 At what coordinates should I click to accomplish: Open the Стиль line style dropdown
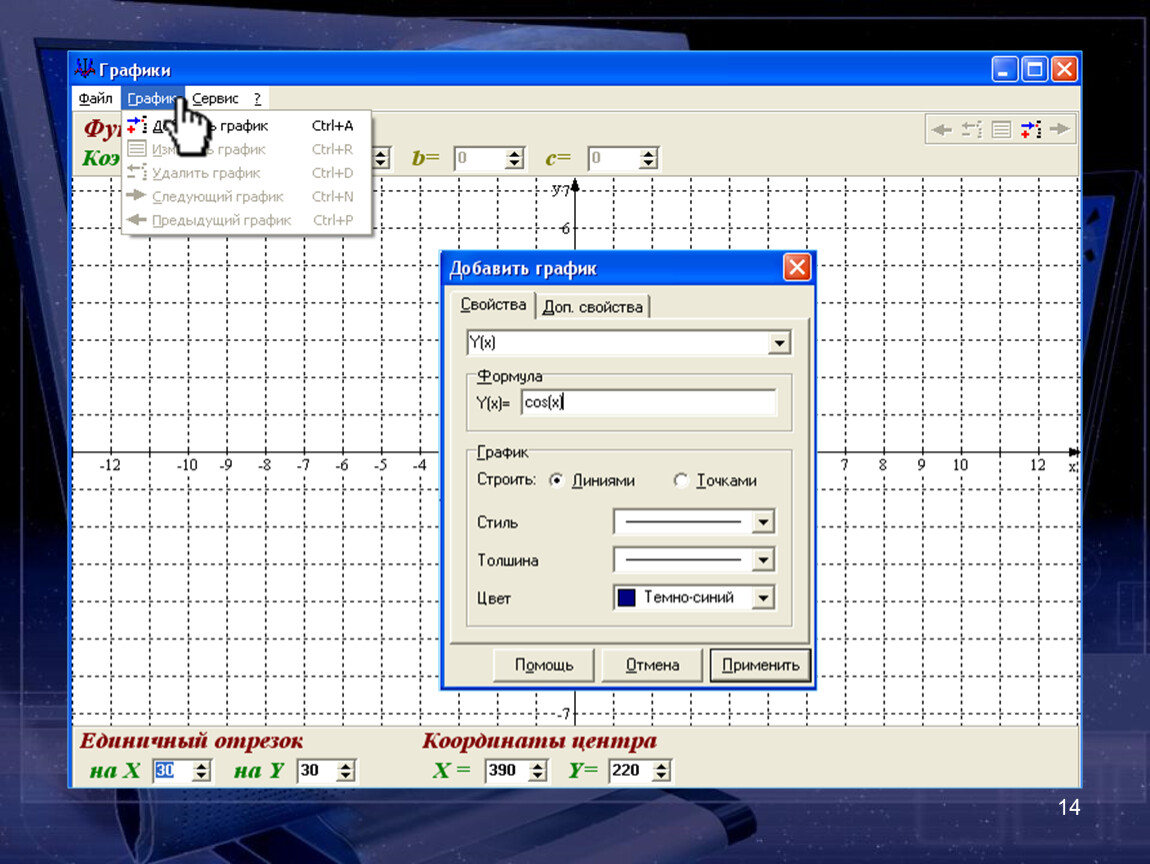click(x=763, y=522)
